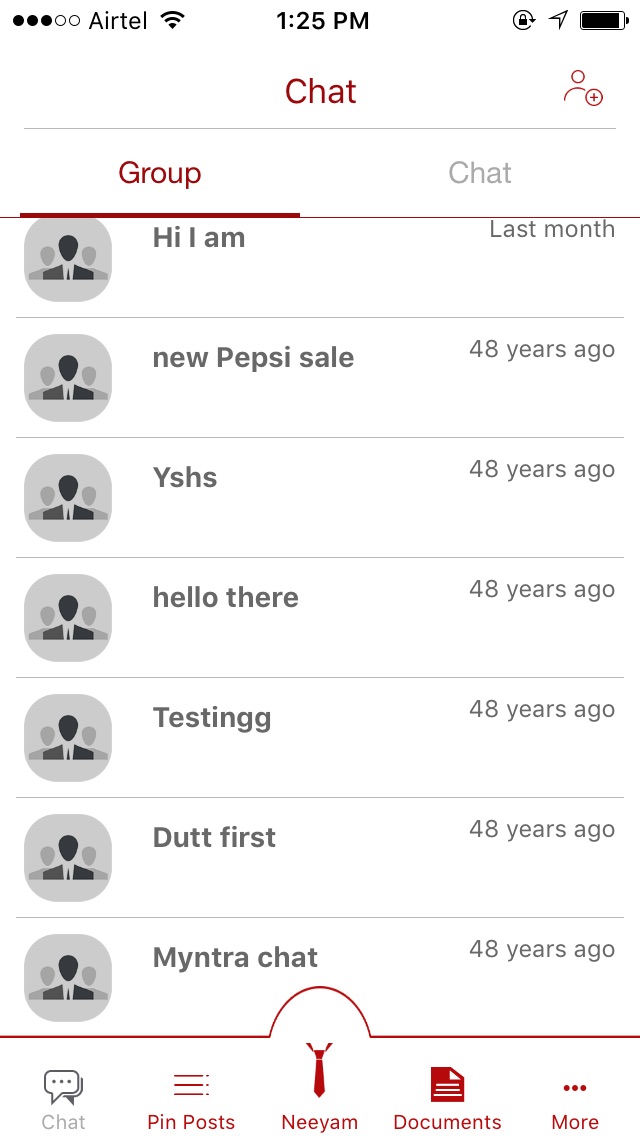640x1136 pixels.
Task: Tap the add contact icon
Action: (x=583, y=88)
